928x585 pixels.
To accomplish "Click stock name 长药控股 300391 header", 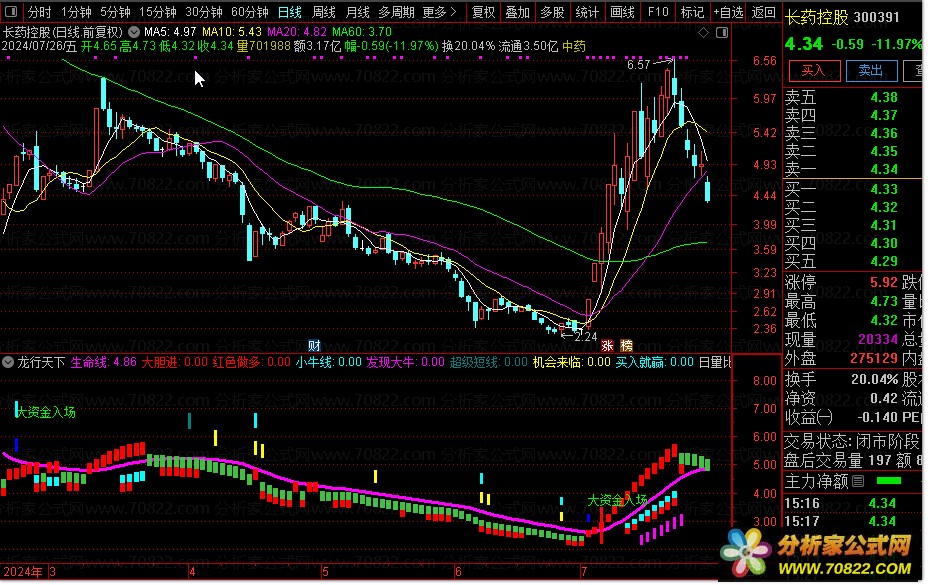I will pyautogui.click(x=842, y=18).
